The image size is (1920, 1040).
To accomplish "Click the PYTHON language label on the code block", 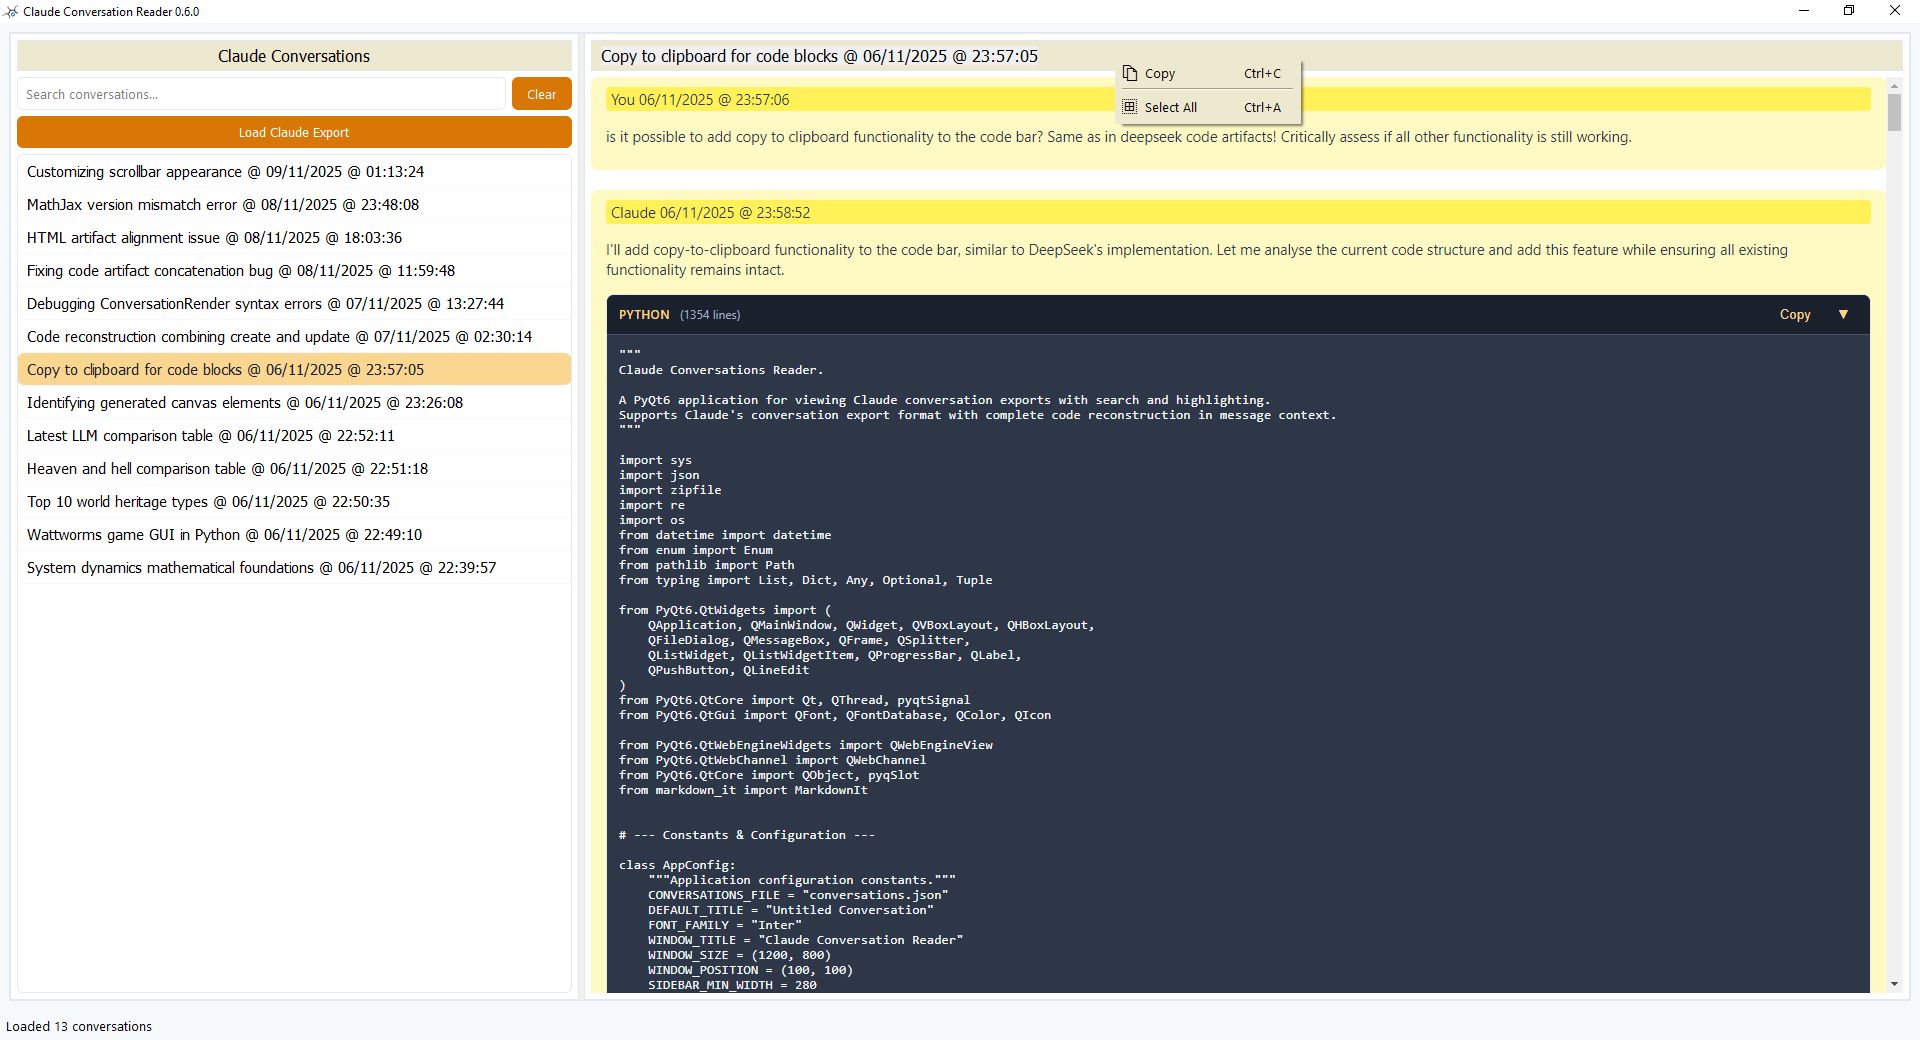I will coord(644,314).
